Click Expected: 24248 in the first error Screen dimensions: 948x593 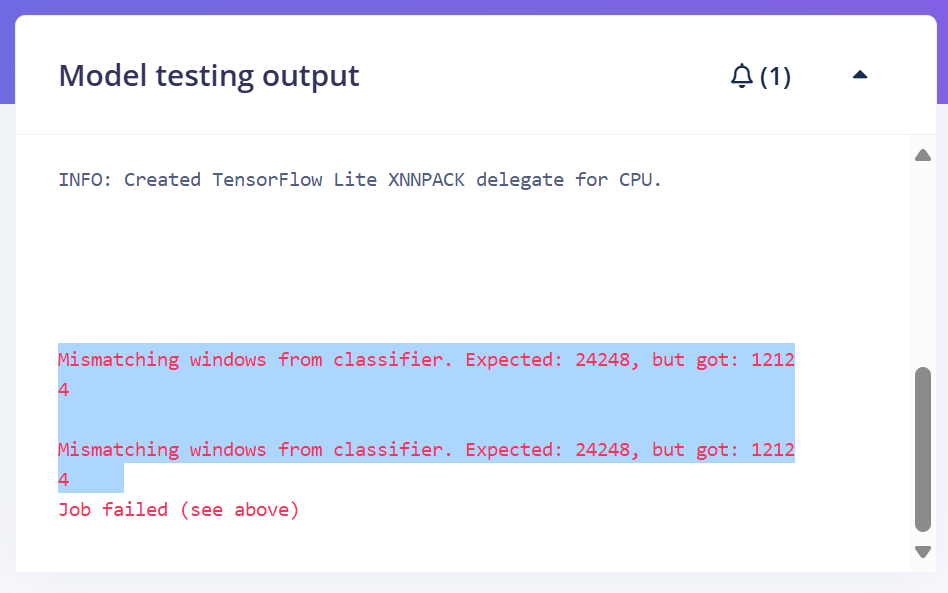click(548, 360)
